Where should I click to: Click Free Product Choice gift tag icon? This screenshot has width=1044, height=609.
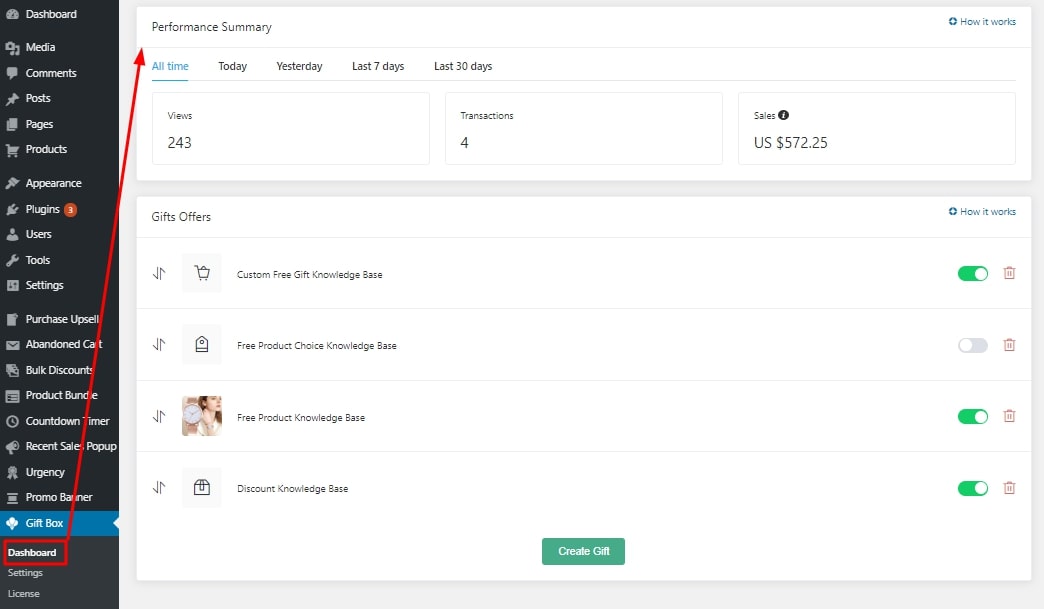point(202,345)
